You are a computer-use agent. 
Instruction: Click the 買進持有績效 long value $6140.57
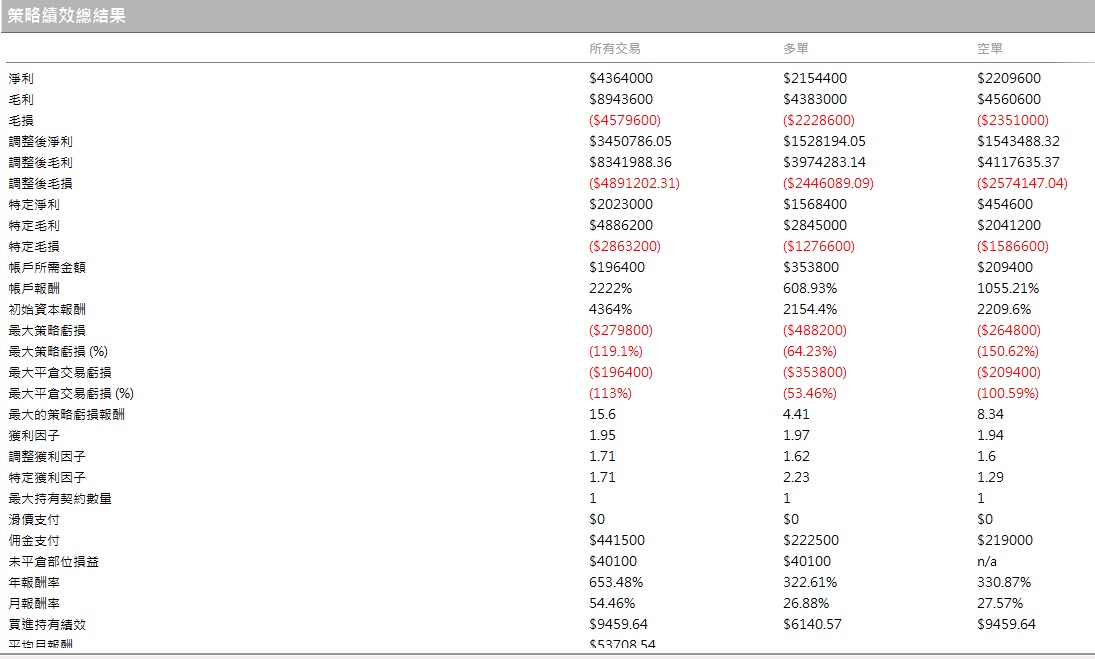click(812, 623)
